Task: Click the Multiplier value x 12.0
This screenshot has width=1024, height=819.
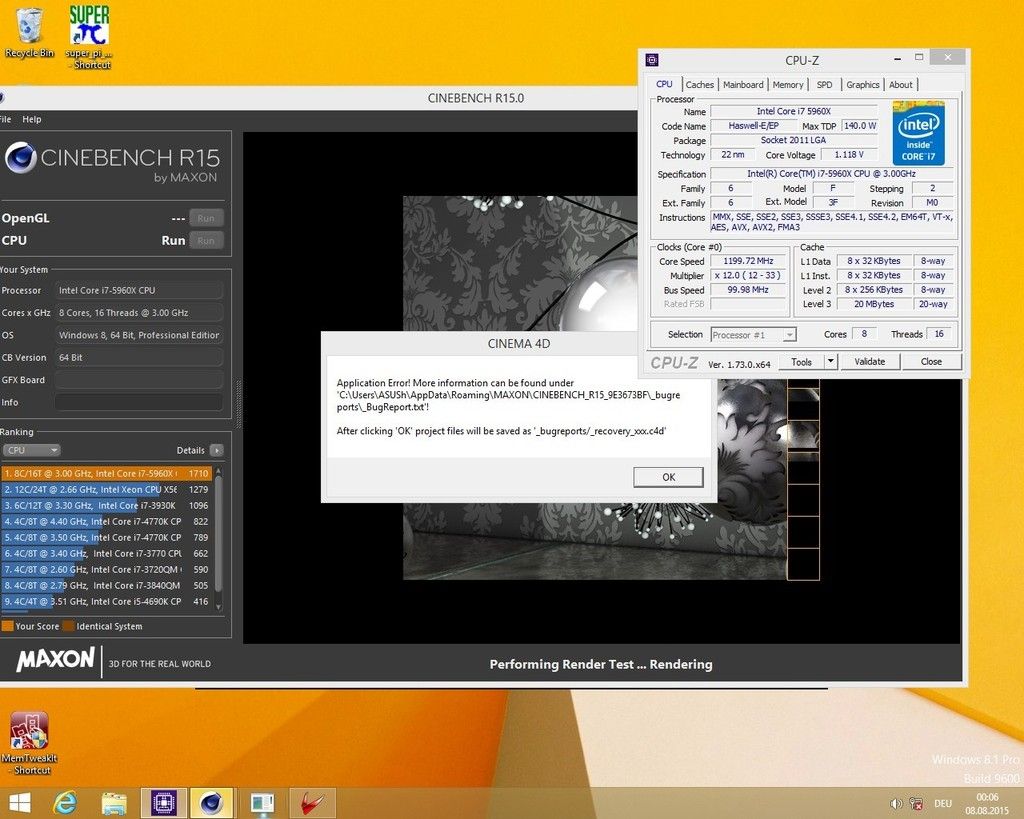Action: [748, 275]
